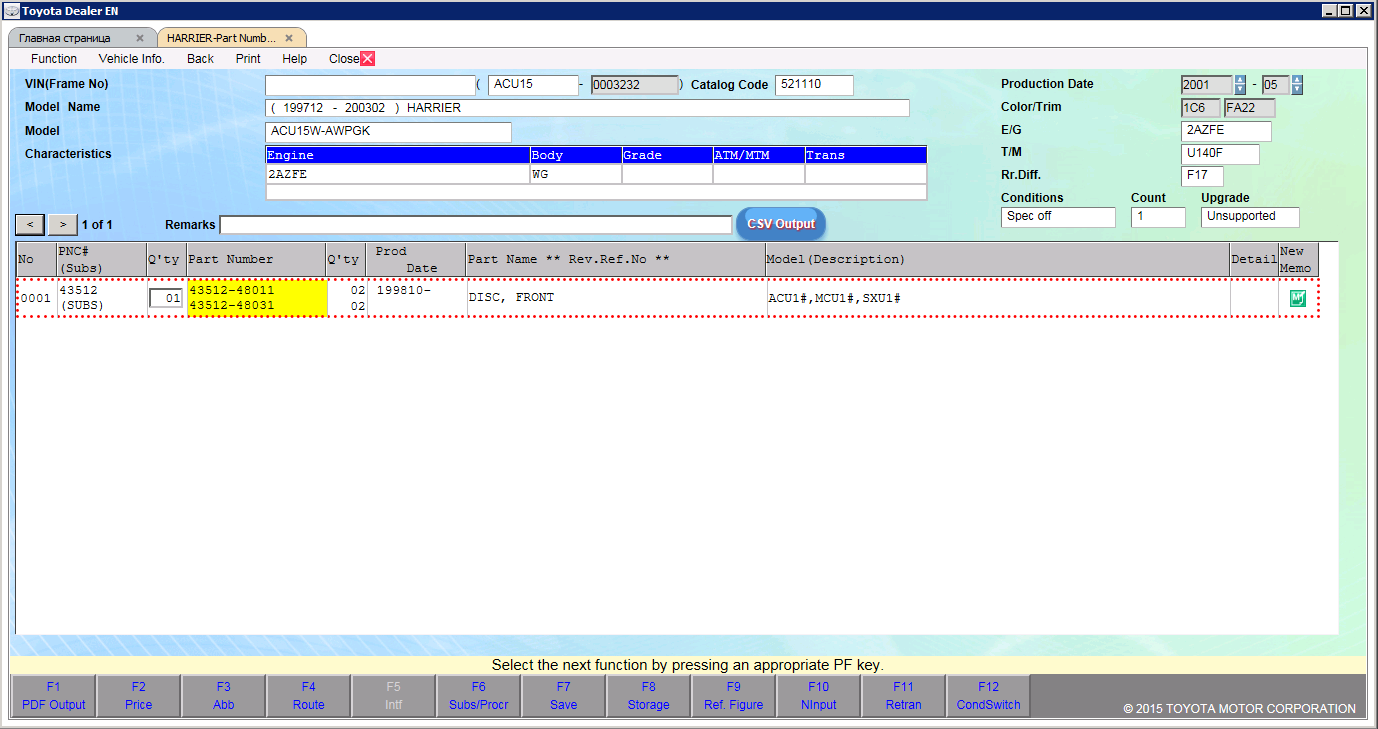This screenshot has height=729, width=1378.
Task: Activate F6 Subs/Procr function
Action: [478, 695]
